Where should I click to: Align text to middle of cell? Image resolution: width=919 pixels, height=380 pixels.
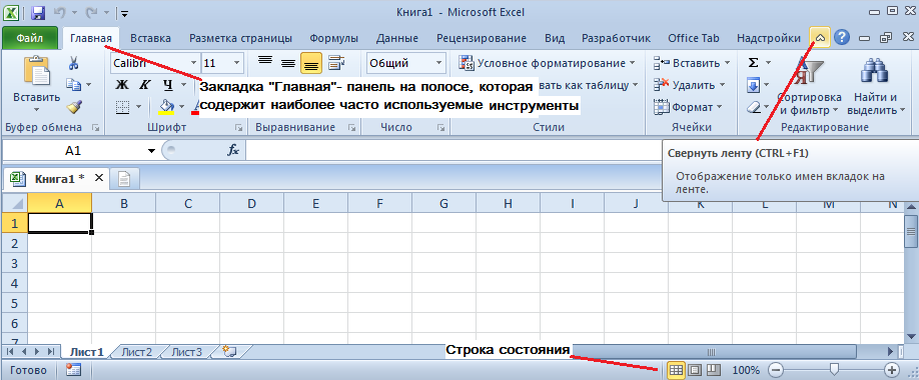pyautogui.click(x=288, y=63)
